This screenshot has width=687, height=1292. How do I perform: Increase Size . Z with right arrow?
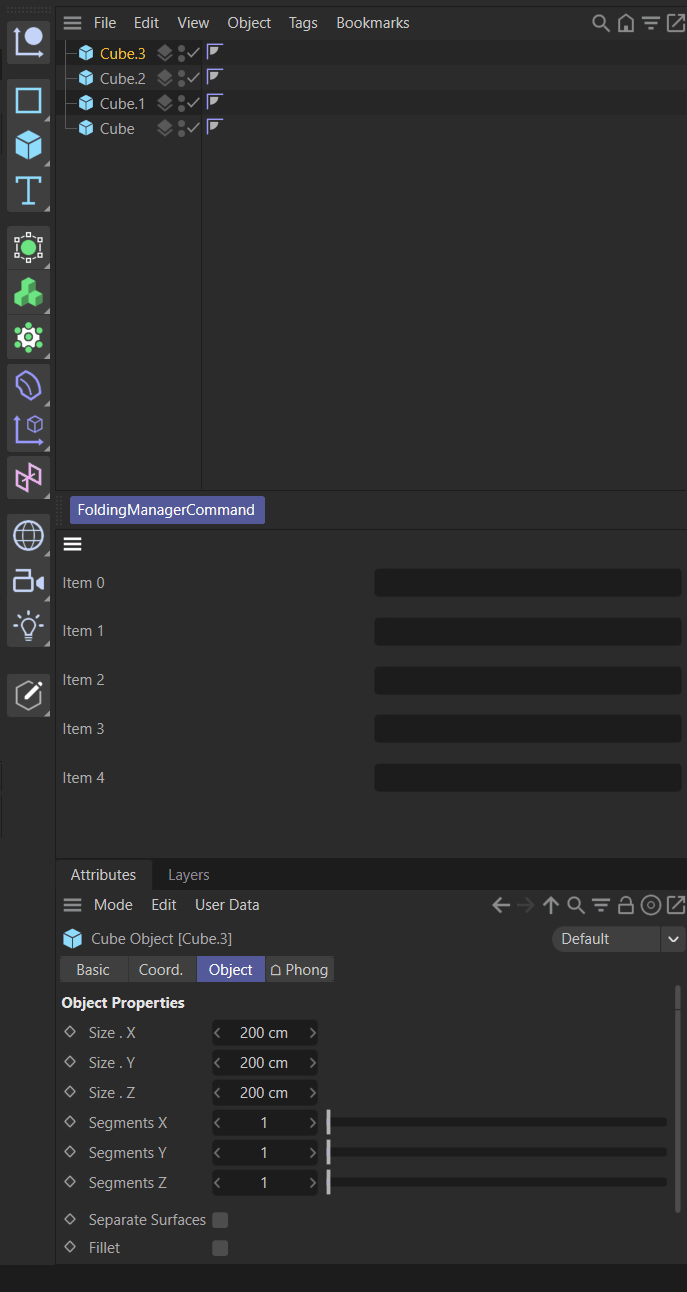coord(312,1093)
